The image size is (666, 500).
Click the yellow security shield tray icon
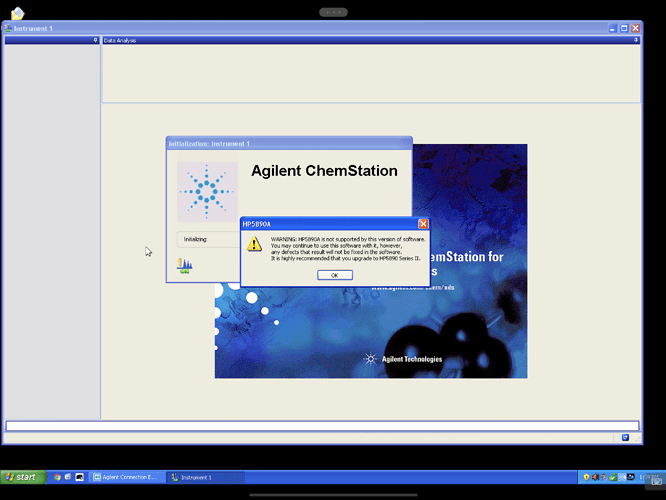click(587, 477)
